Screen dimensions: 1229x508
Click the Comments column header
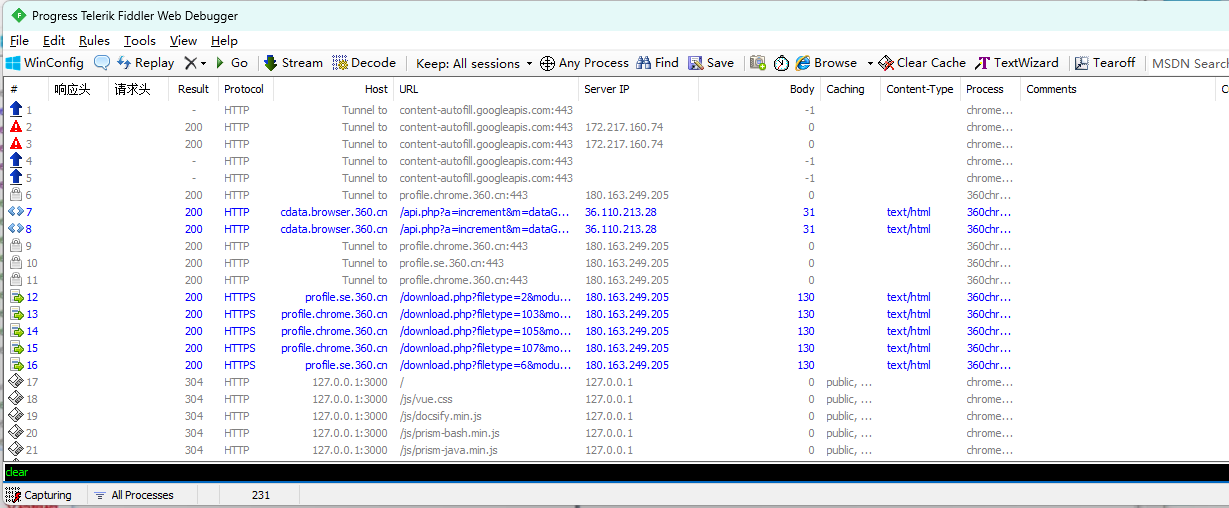1119,89
